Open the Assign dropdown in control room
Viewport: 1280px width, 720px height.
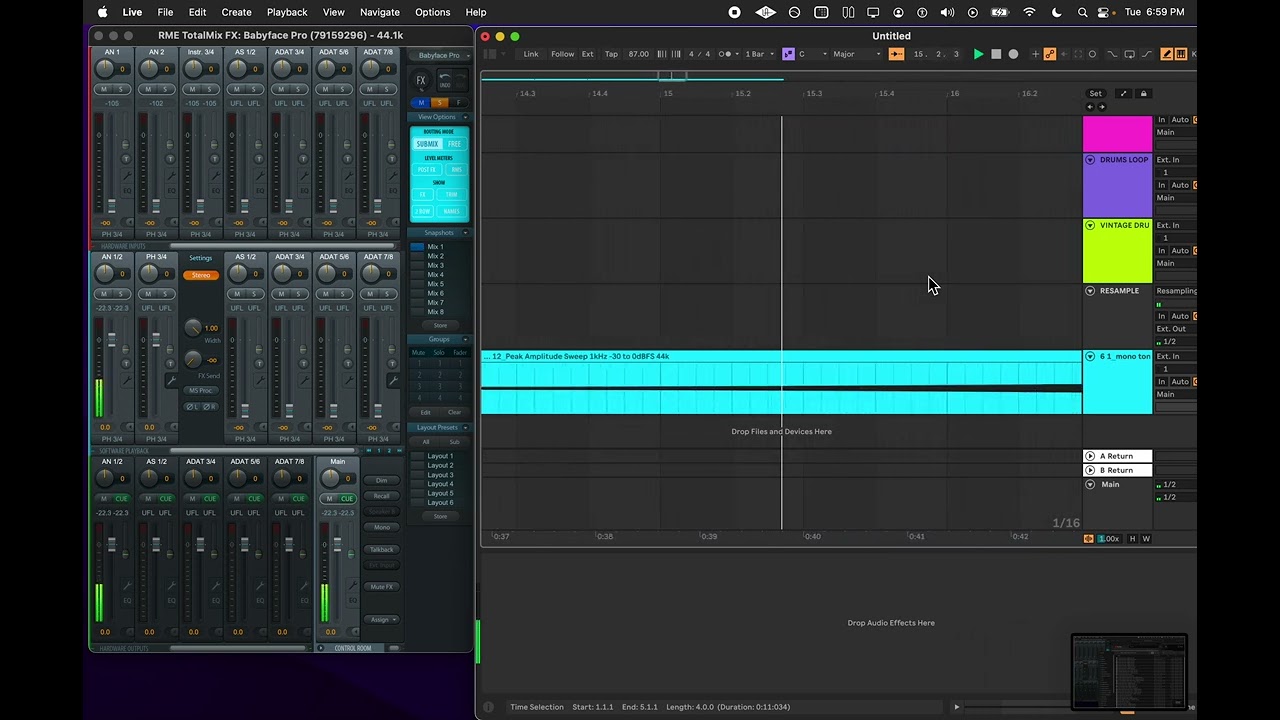coord(382,620)
